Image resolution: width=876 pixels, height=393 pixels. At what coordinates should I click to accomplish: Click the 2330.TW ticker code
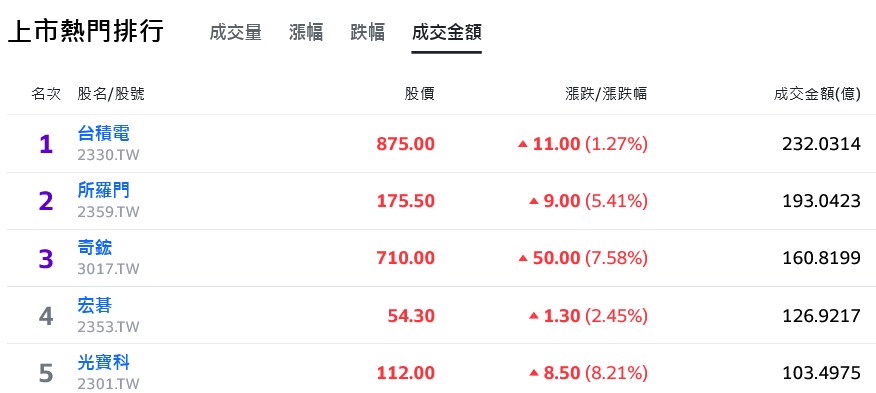[x=108, y=155]
